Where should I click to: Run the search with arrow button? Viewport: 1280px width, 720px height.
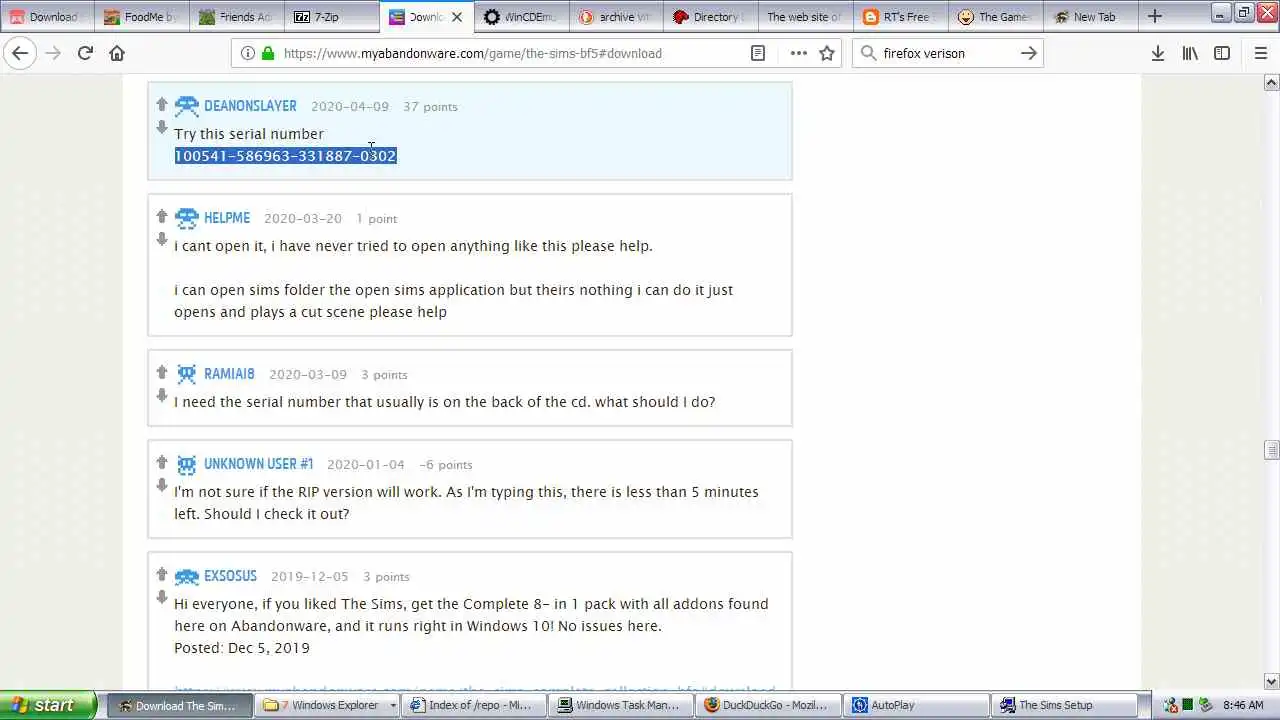tap(1028, 53)
